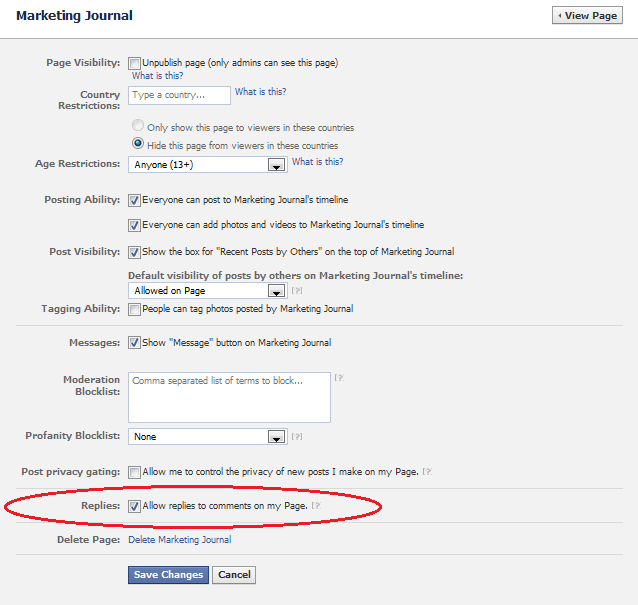Click help icon beside Moderation Blocklist box

(x=339, y=378)
